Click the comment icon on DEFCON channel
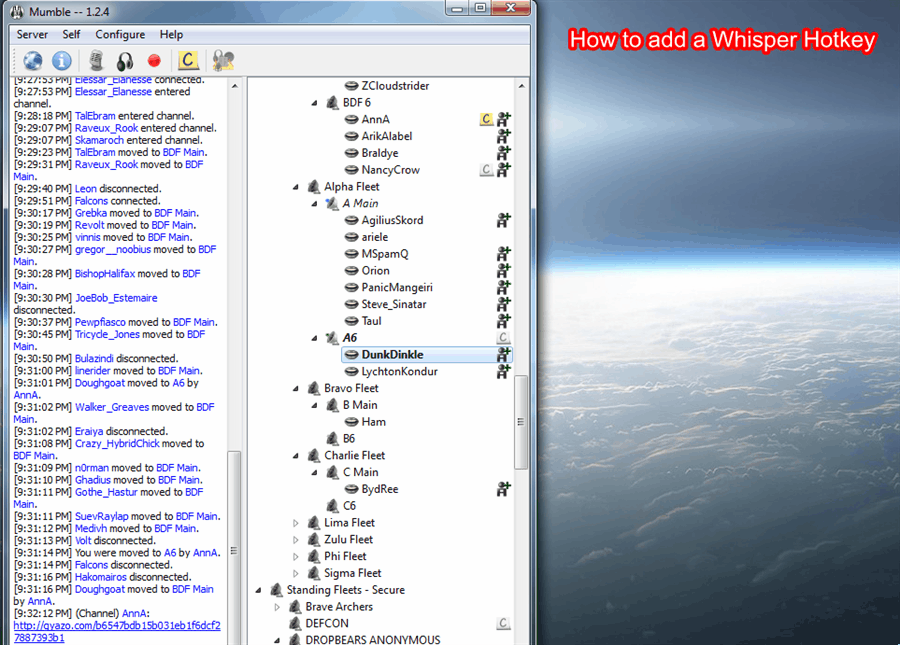The image size is (900, 645). coord(503,623)
